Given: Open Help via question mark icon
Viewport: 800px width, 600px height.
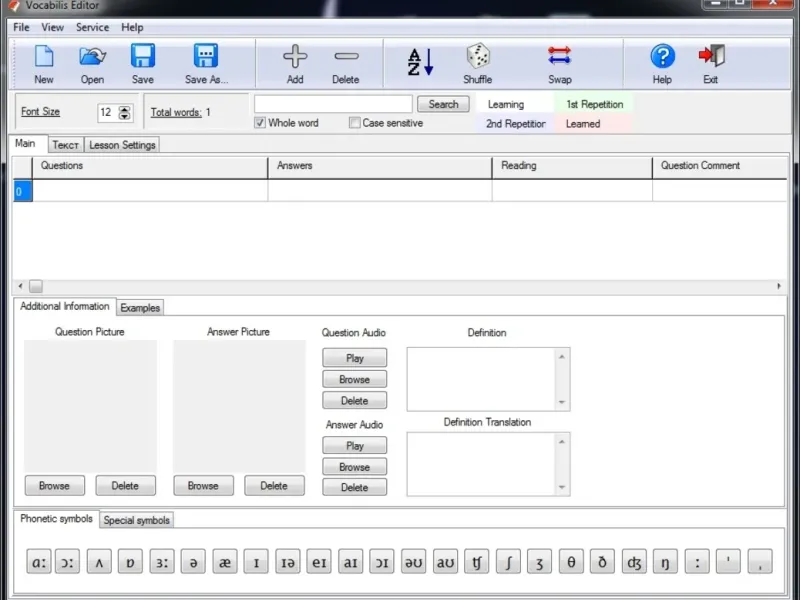Looking at the screenshot, I should 662,64.
